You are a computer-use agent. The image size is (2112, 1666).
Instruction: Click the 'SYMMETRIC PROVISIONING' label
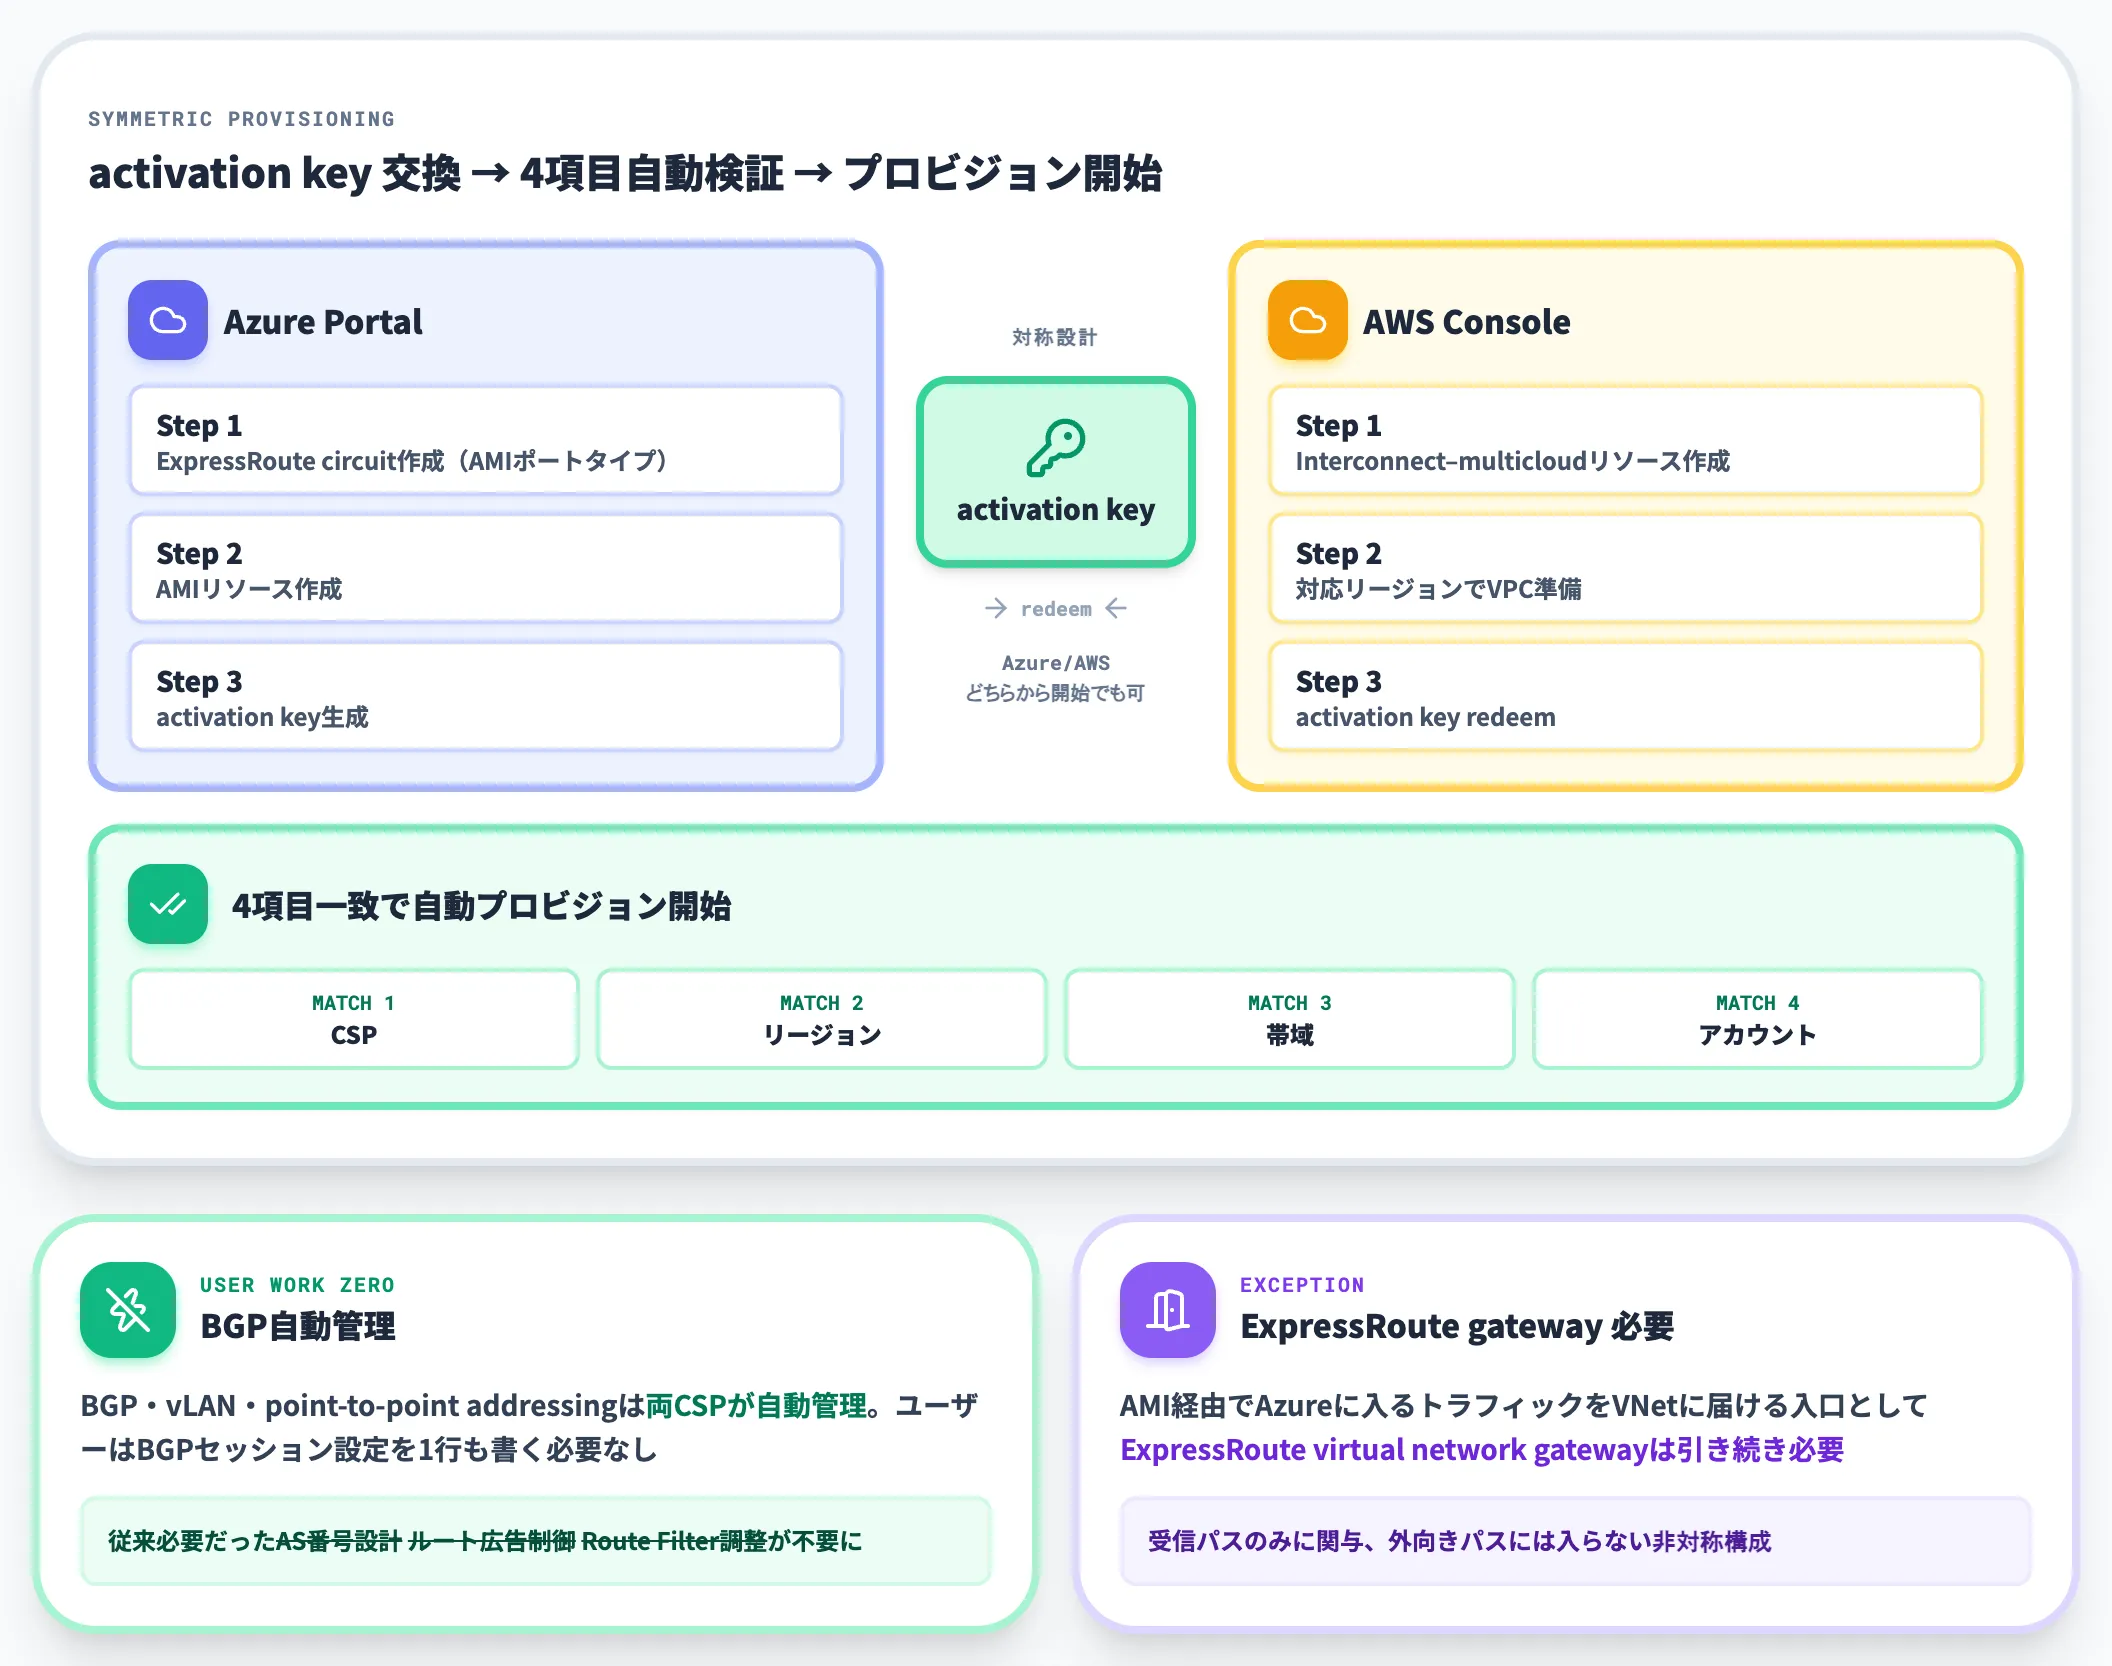pos(241,119)
